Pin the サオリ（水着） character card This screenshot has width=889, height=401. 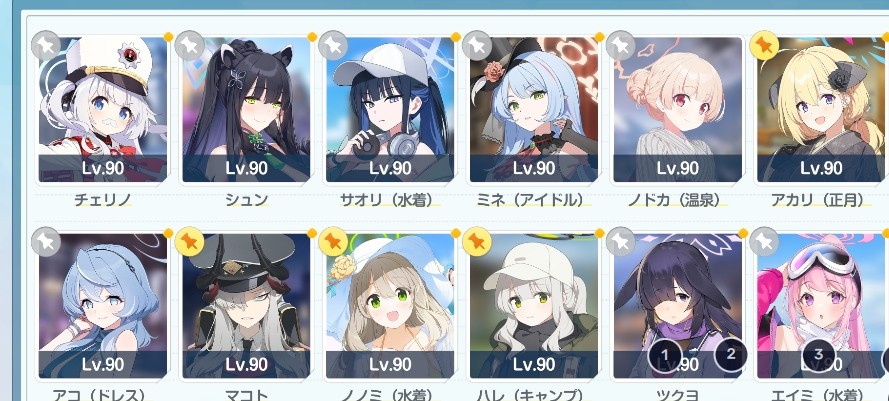[x=333, y=45]
